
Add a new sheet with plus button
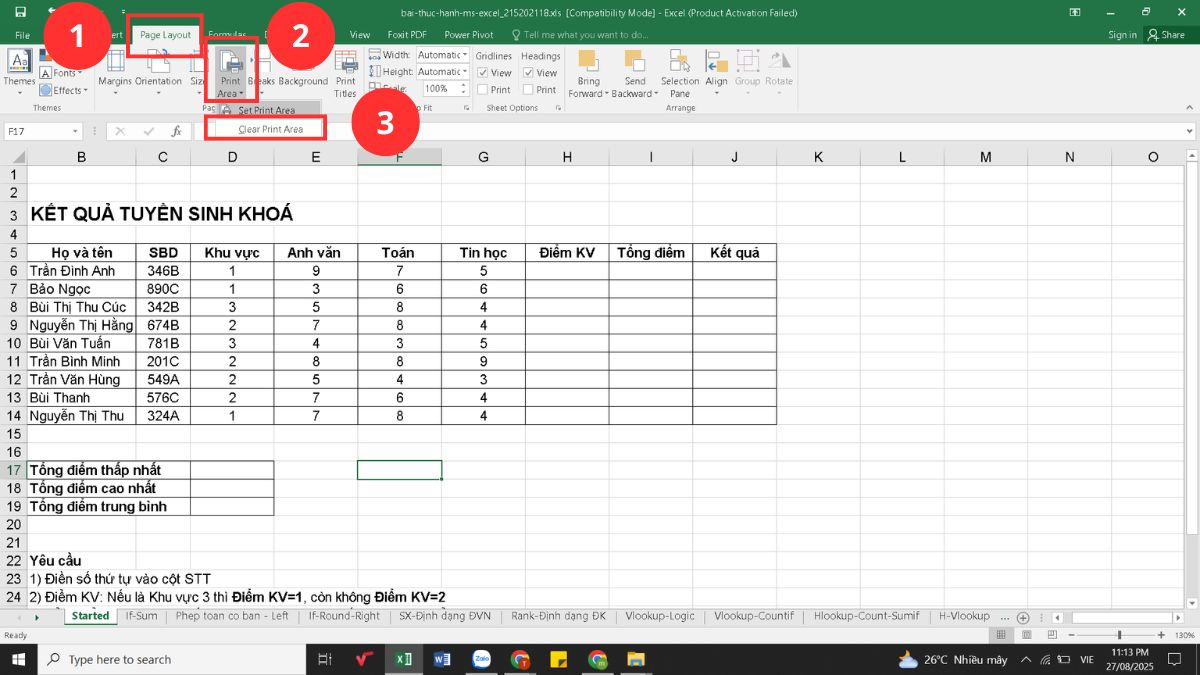click(1022, 617)
